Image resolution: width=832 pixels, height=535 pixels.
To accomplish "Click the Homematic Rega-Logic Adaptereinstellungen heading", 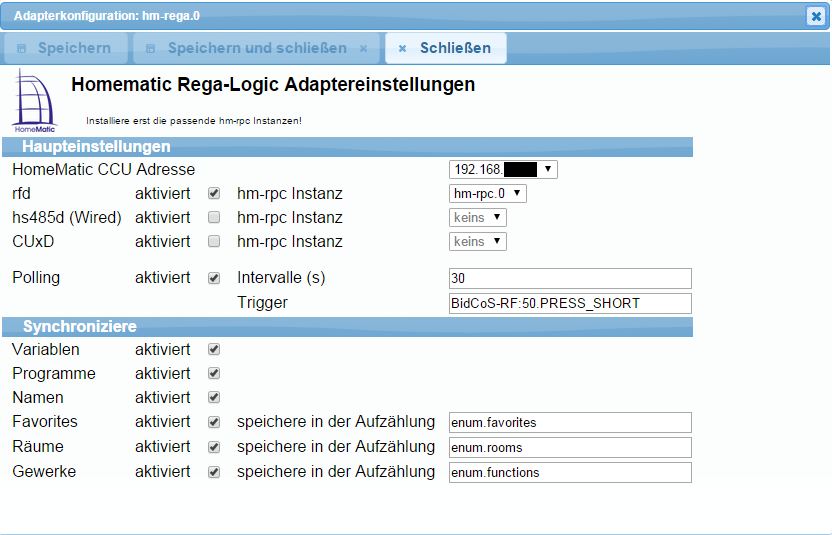I will click(x=273, y=84).
